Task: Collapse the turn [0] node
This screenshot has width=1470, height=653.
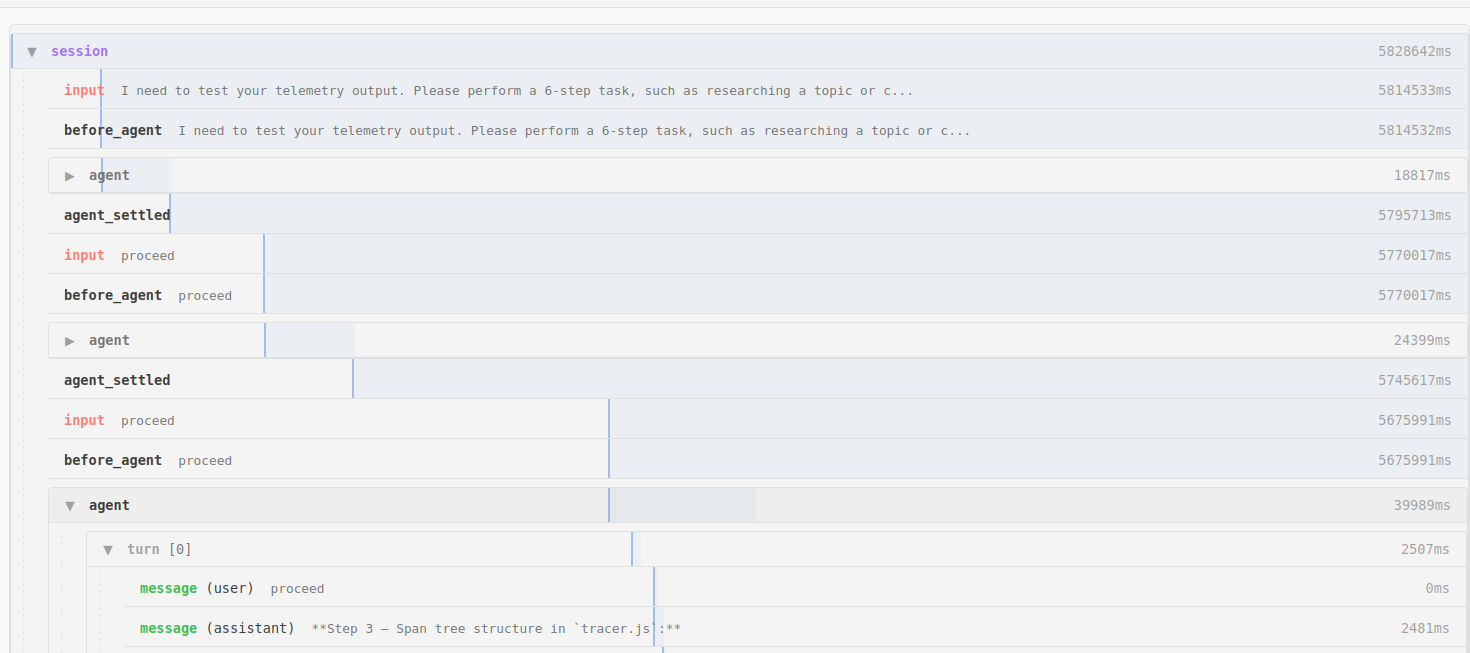Action: coord(108,550)
